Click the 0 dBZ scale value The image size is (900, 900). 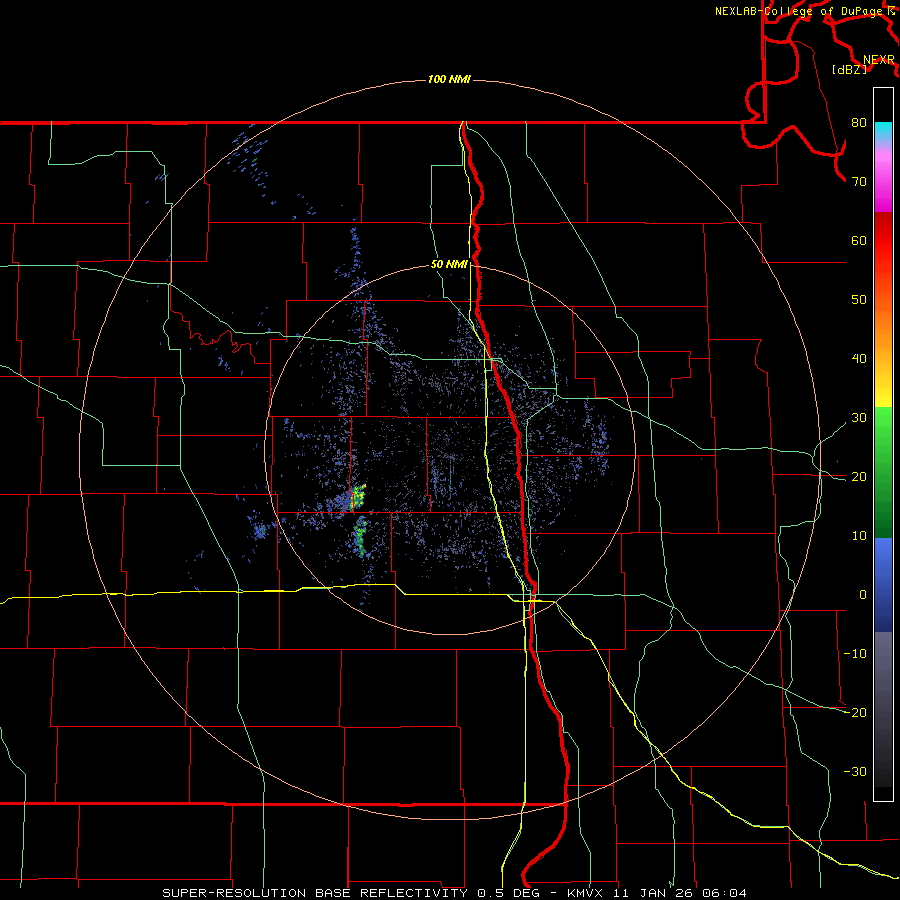(x=863, y=595)
